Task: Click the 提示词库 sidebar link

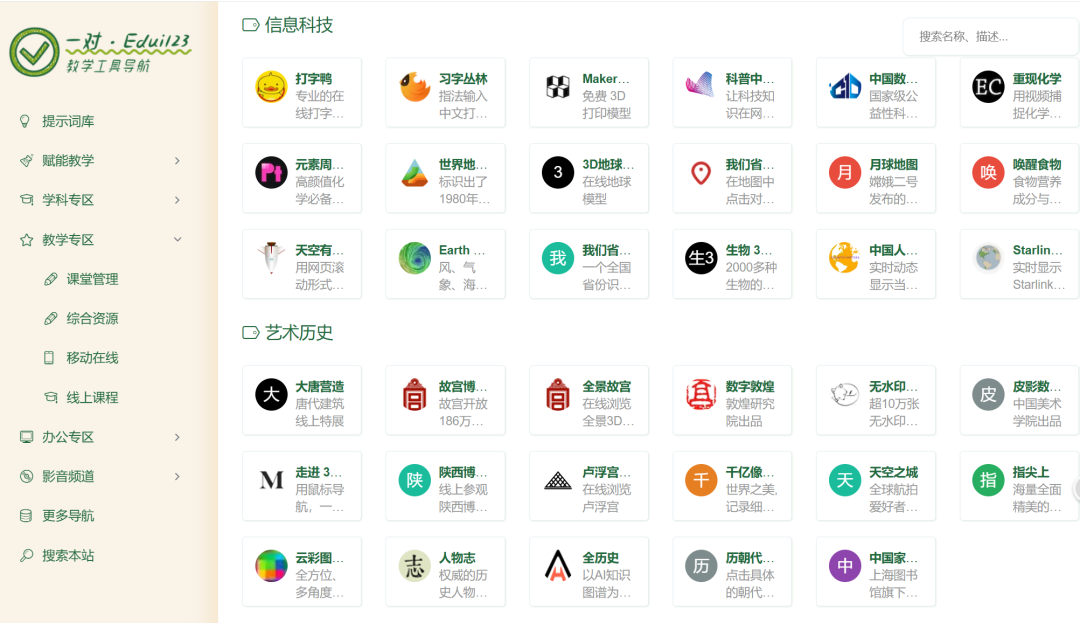Action: click(x=62, y=121)
